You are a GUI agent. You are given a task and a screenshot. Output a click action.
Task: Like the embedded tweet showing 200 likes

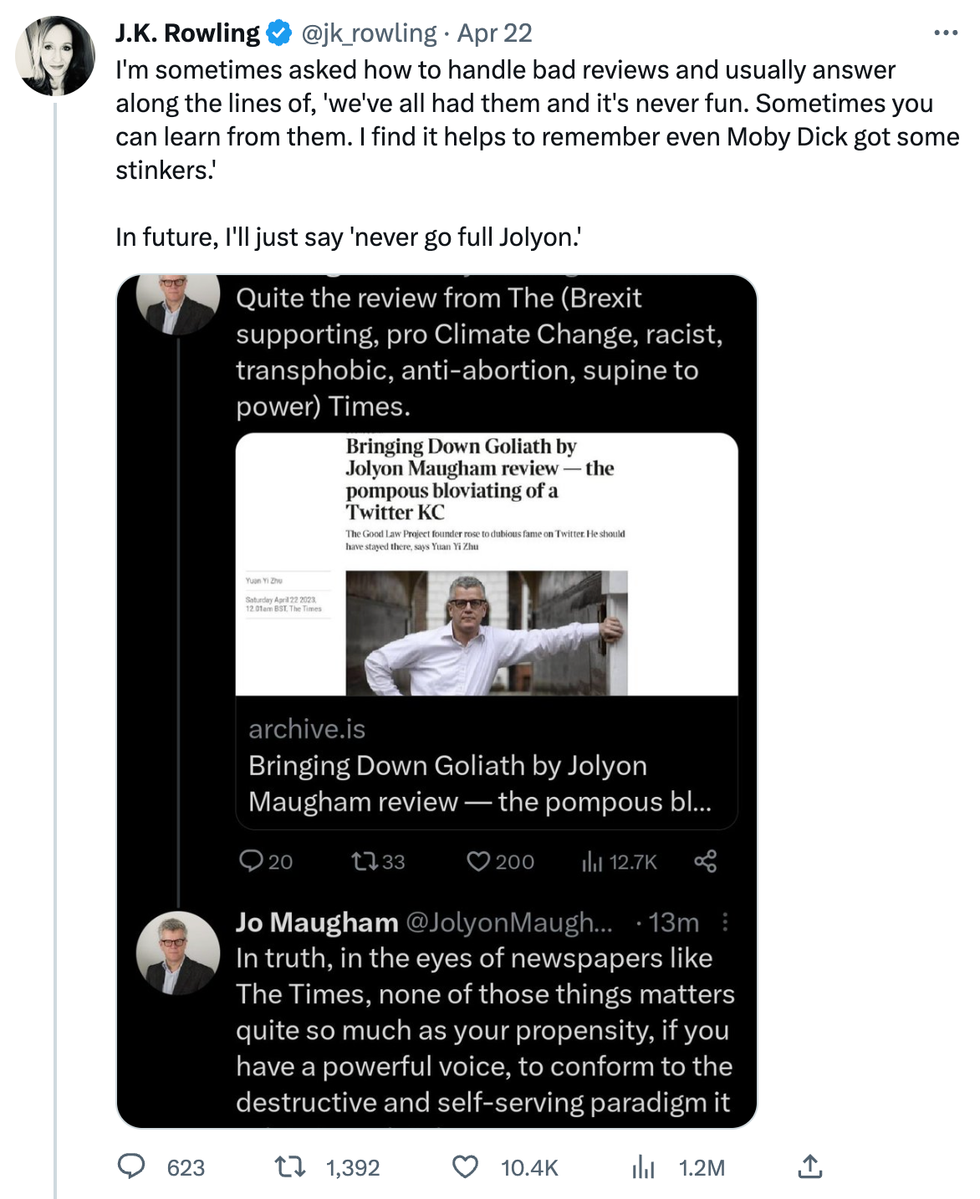click(x=480, y=861)
